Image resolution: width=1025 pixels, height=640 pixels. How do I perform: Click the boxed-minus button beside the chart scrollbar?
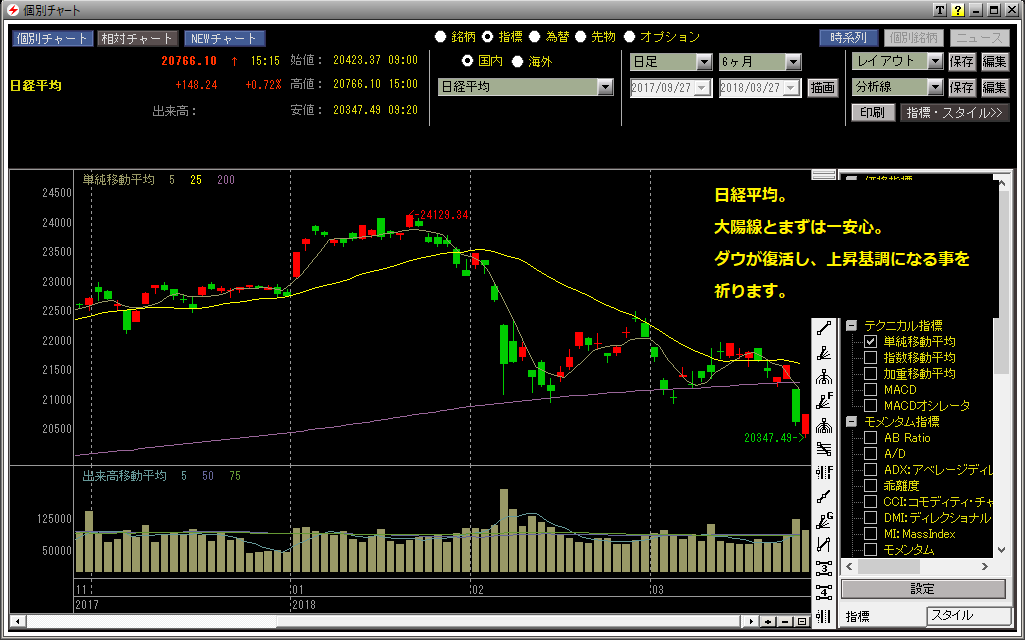801,621
